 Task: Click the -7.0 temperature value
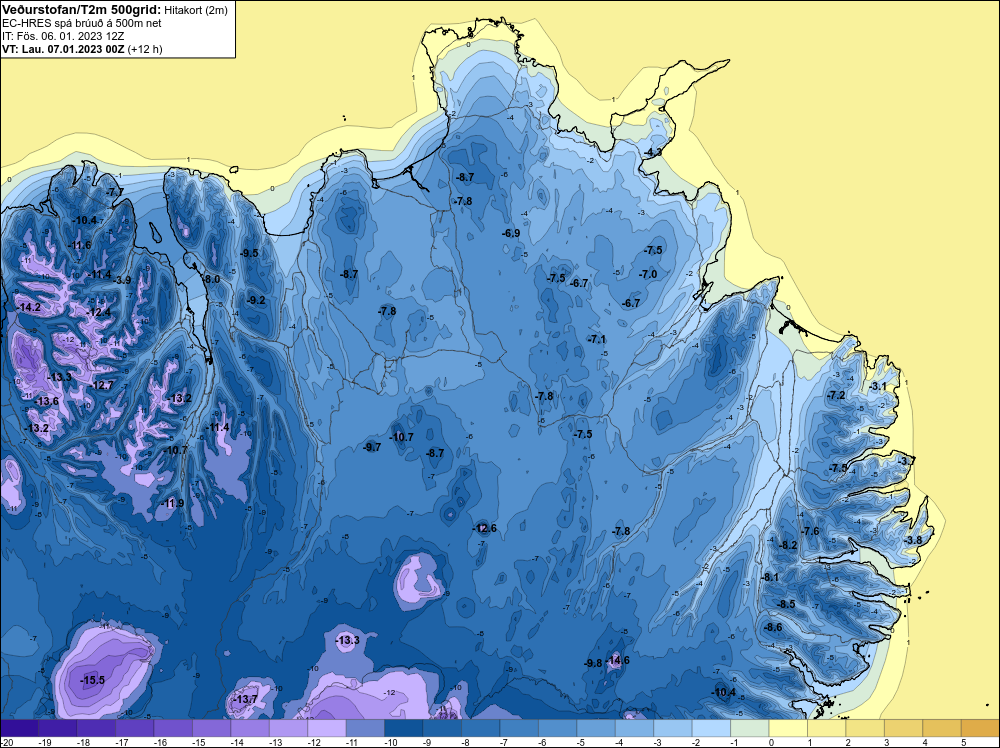coord(648,274)
